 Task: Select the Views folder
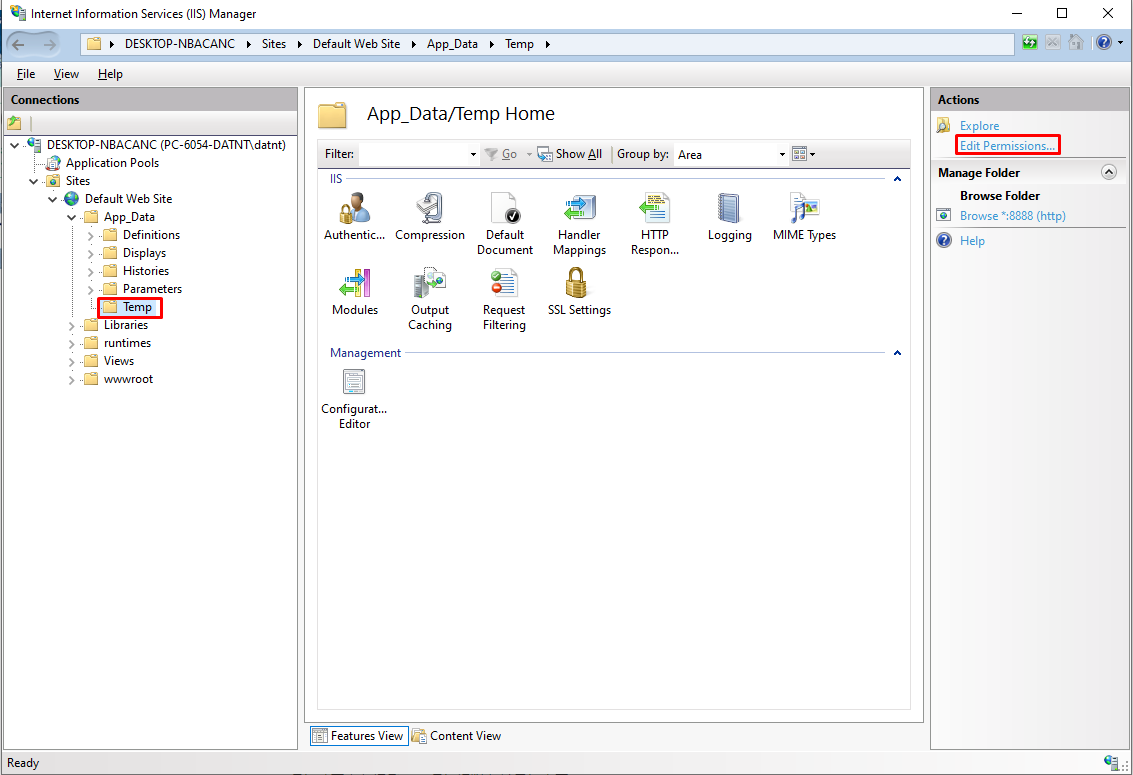[119, 361]
